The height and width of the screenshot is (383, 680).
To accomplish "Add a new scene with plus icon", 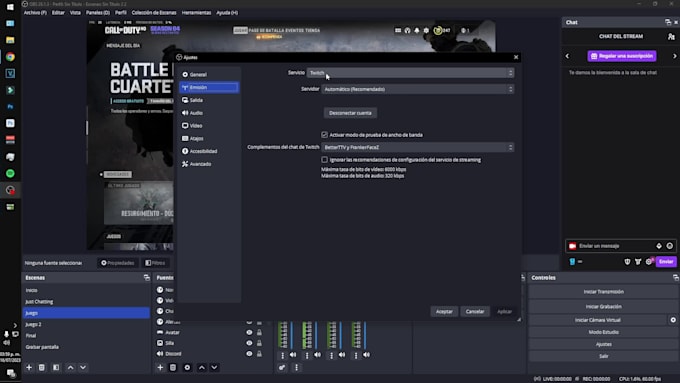I will (29, 367).
